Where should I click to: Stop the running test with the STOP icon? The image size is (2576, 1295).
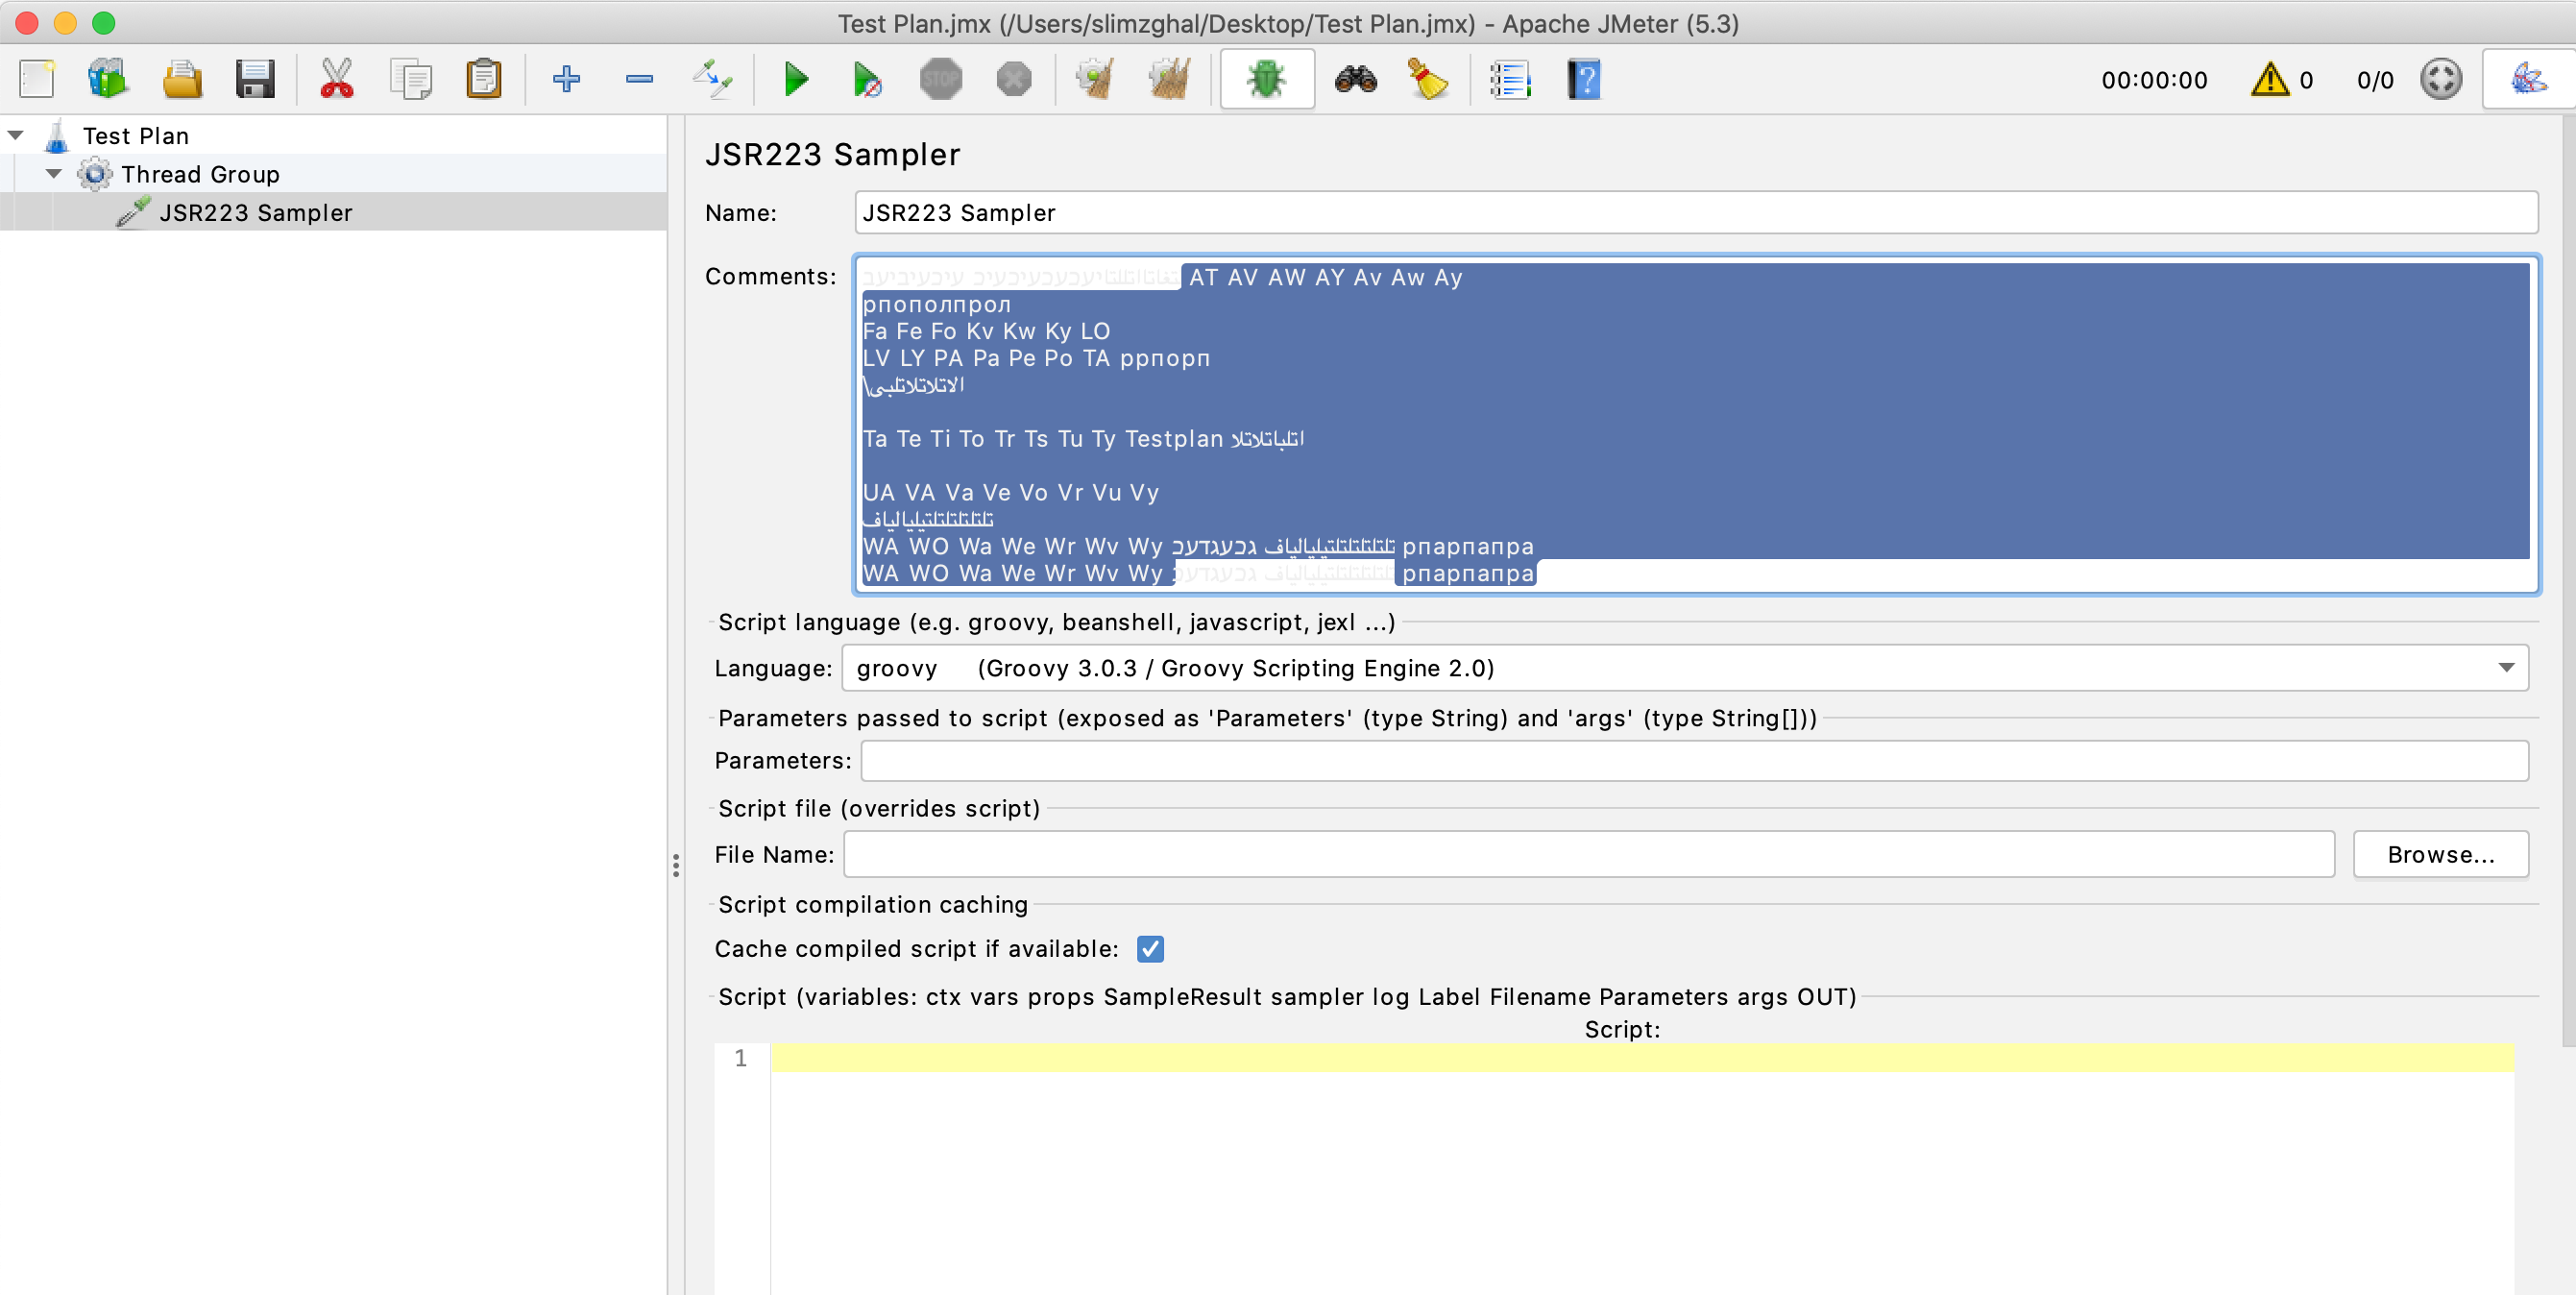tap(940, 80)
